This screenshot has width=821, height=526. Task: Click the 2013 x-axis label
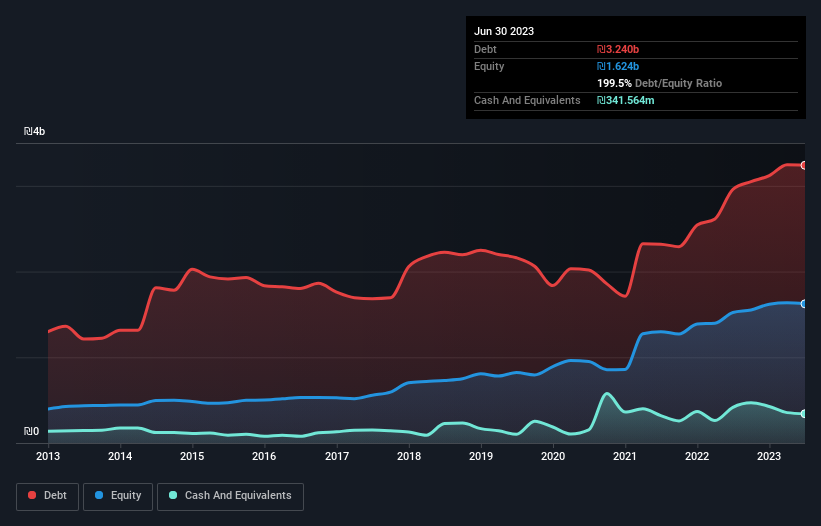[48, 456]
